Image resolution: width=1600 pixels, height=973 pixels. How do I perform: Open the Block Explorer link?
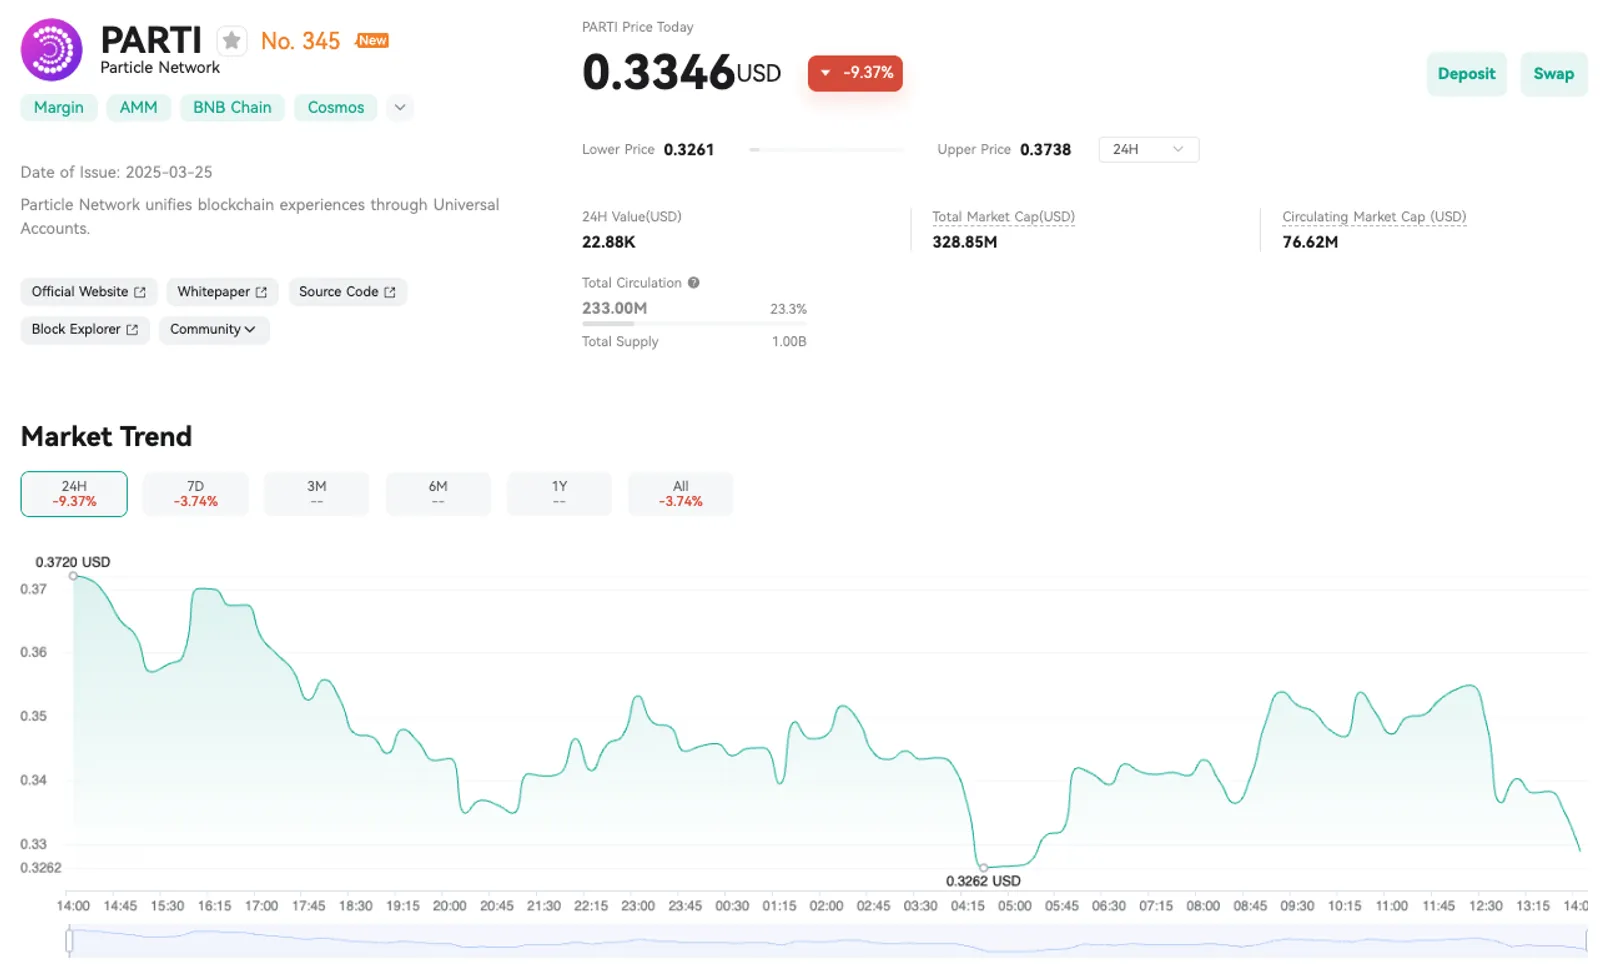85,329
